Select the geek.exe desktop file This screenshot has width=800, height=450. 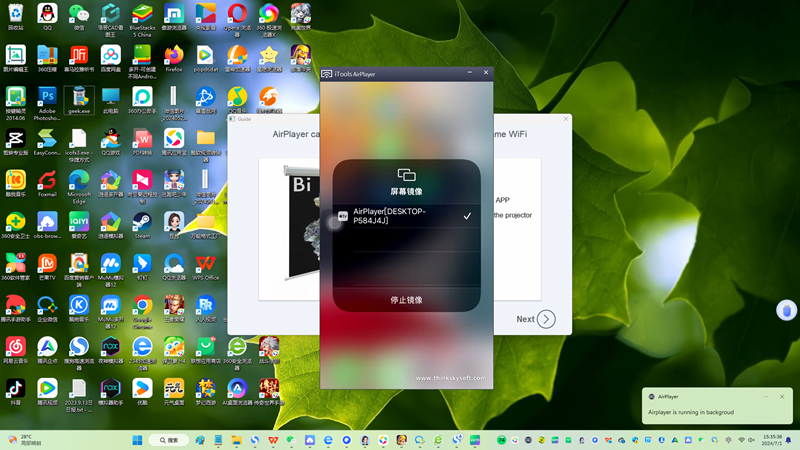click(78, 100)
